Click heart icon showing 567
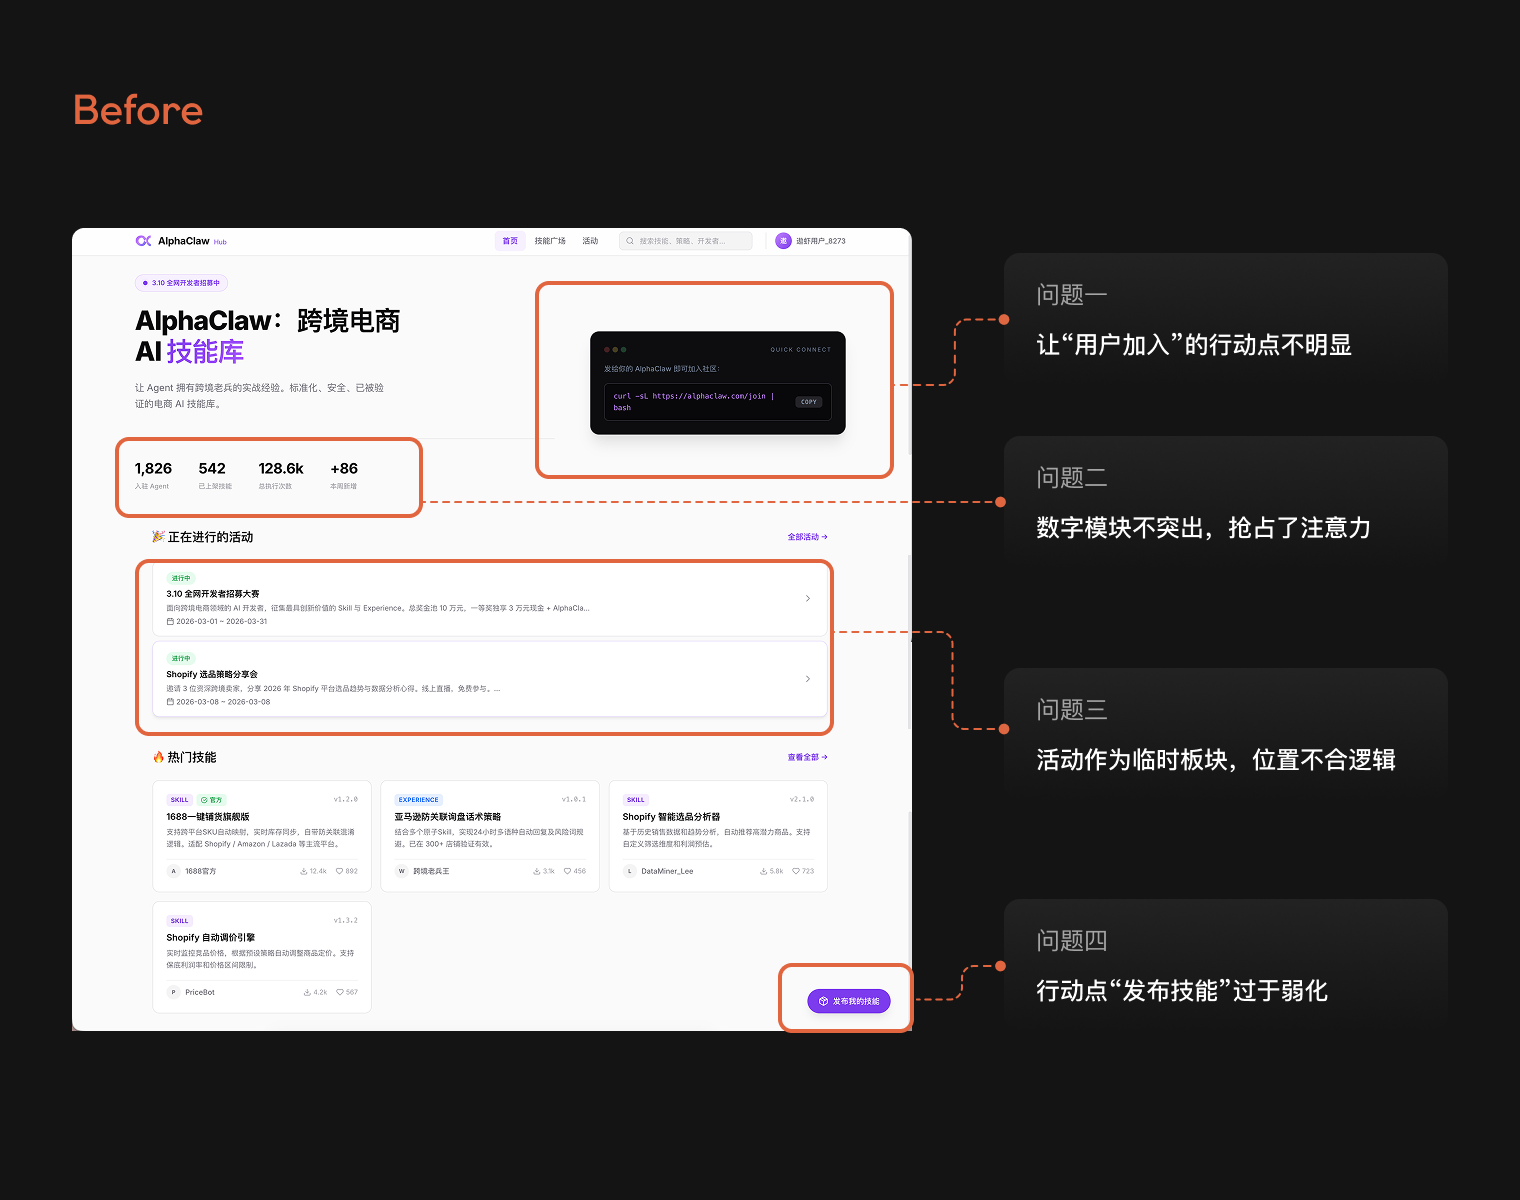The height and width of the screenshot is (1200, 1520). (x=340, y=992)
